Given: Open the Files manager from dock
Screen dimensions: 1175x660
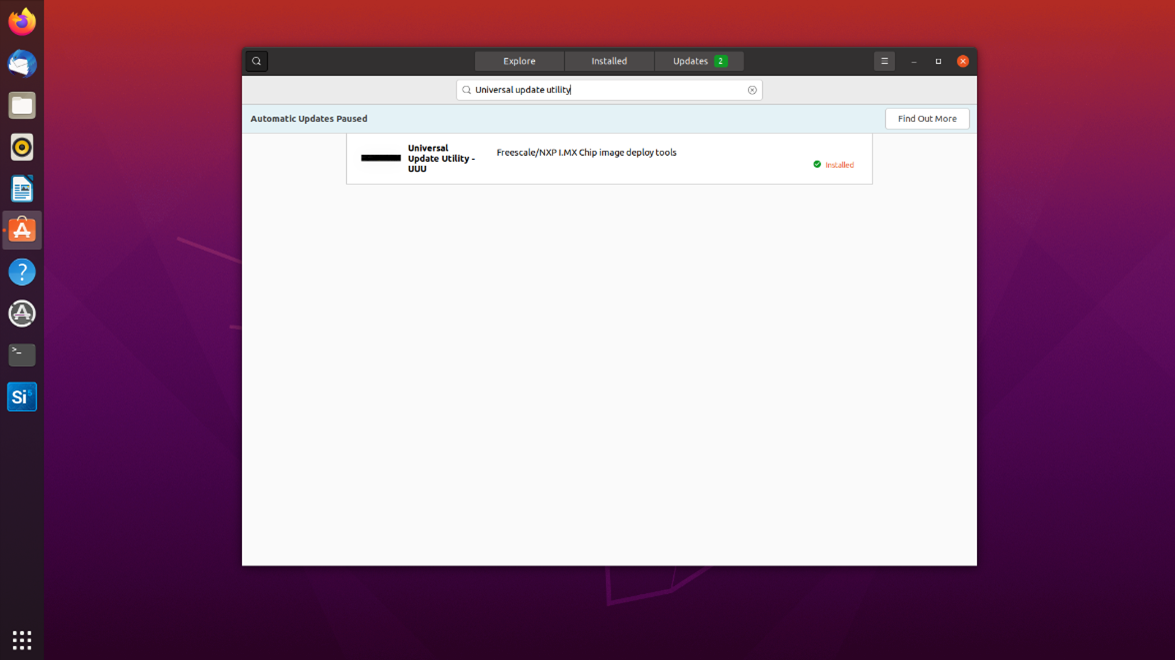Looking at the screenshot, I should pyautogui.click(x=22, y=105).
